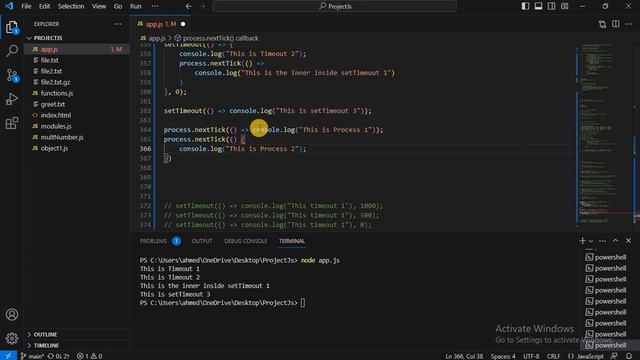Go forward using the navigation arrow

[x=202, y=6]
